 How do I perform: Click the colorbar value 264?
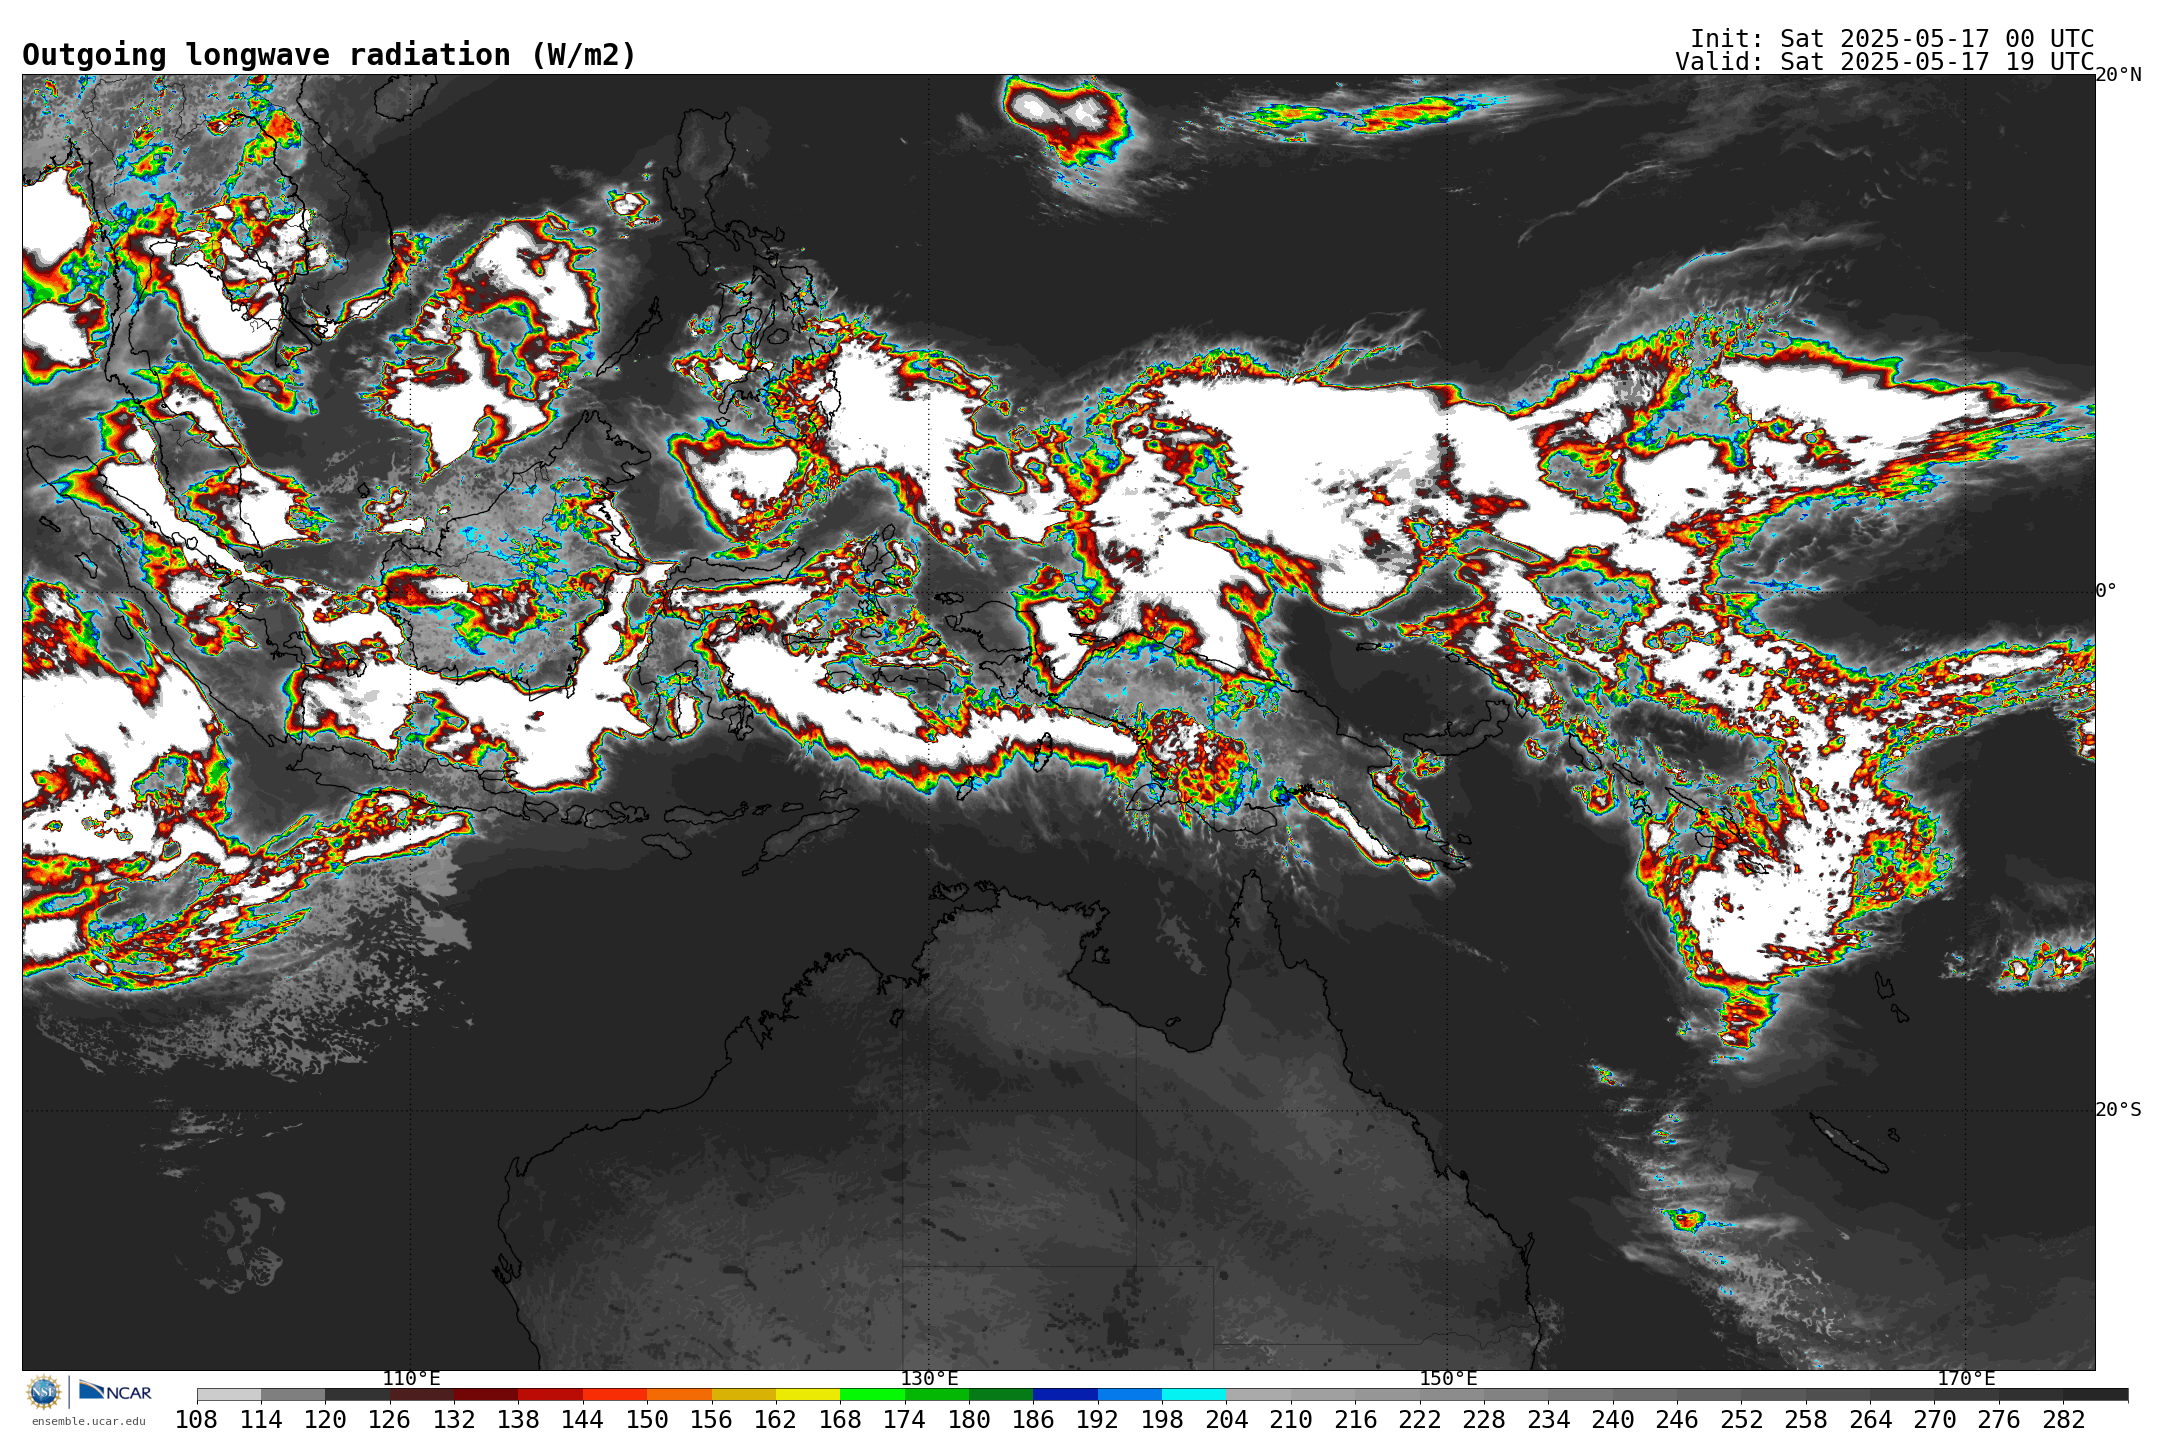tap(1870, 1420)
